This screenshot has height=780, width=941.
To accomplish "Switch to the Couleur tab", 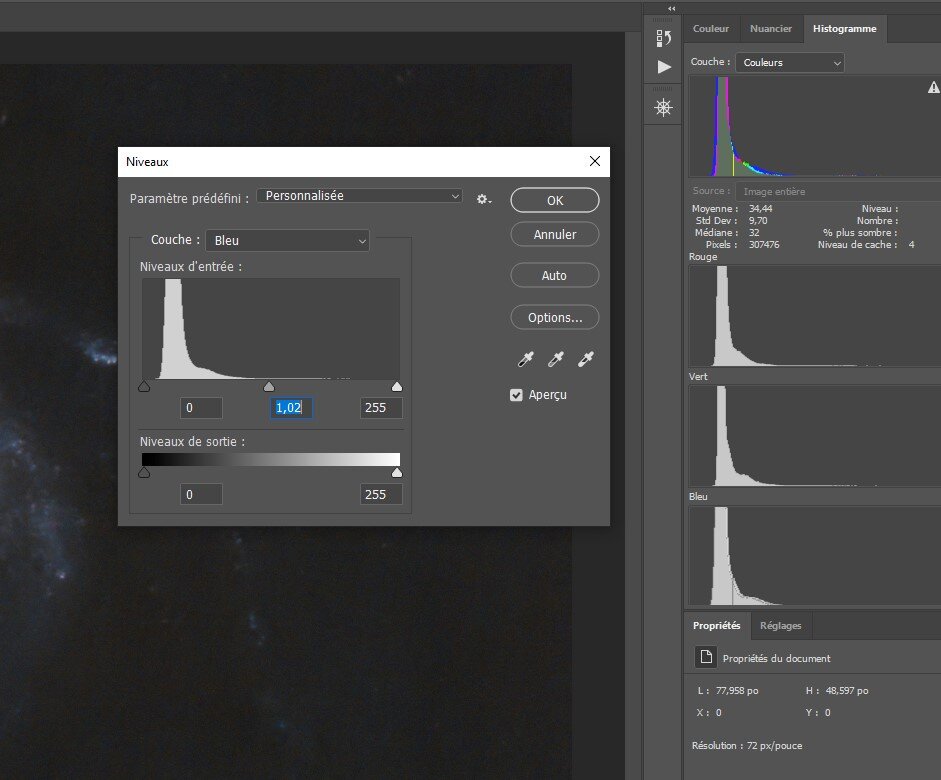I will point(711,29).
